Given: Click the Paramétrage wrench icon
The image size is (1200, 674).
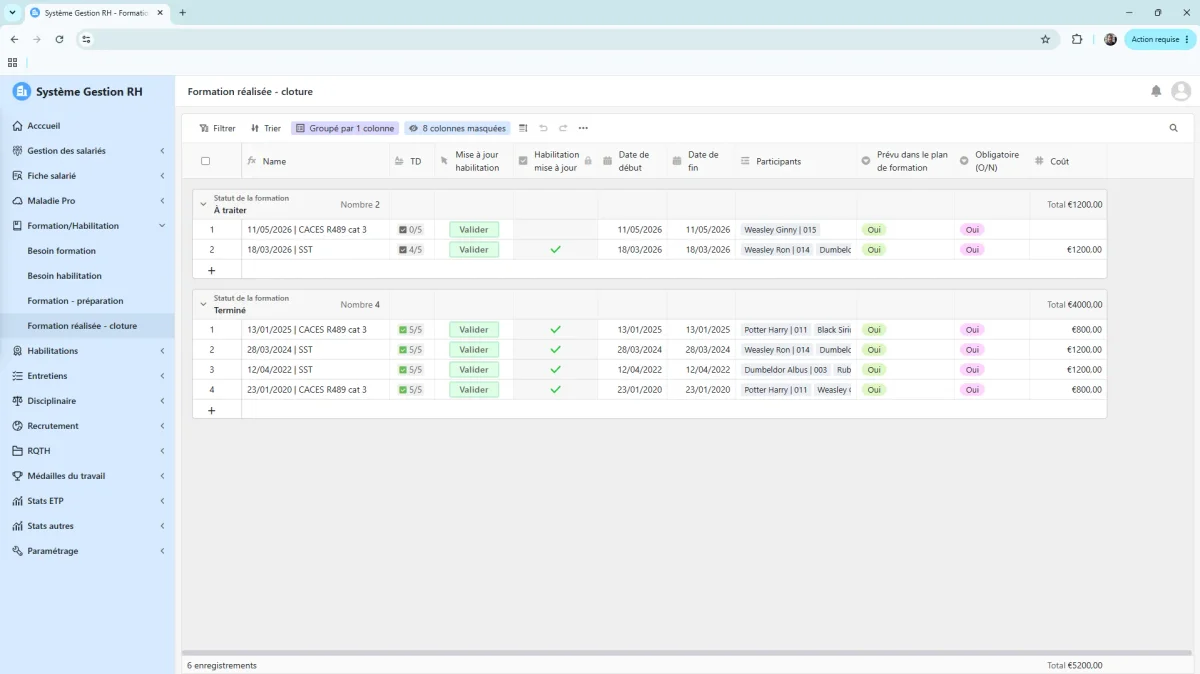Looking at the screenshot, I should point(17,551).
